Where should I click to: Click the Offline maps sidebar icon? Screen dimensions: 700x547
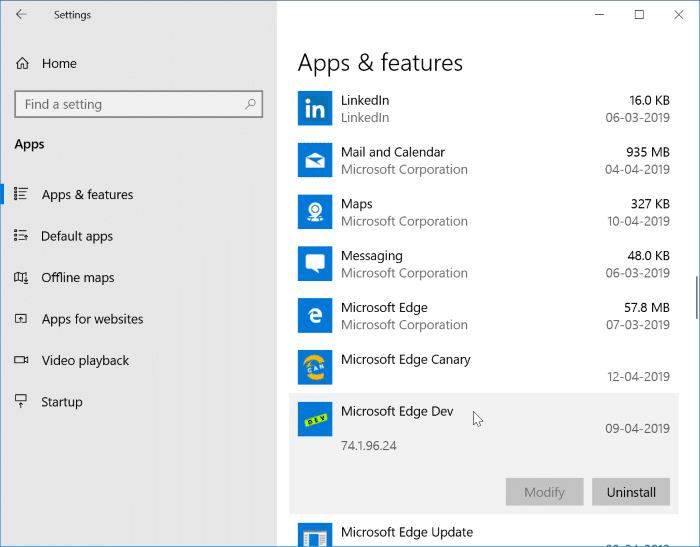coord(21,277)
